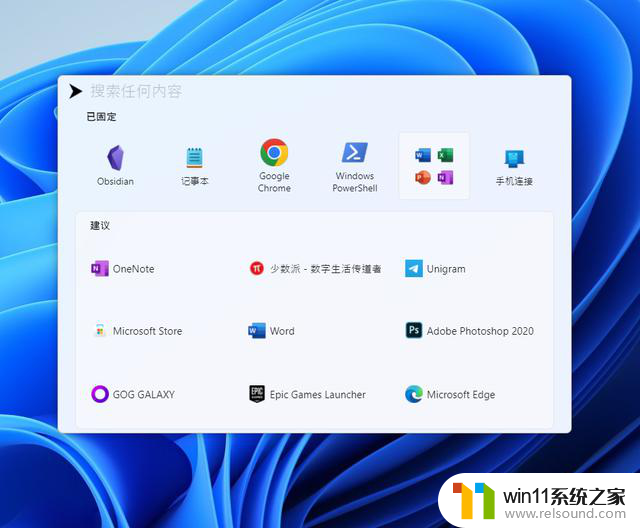The width and height of the screenshot is (640, 528).
Task: Click the Google Chrome name text
Action: click(274, 182)
